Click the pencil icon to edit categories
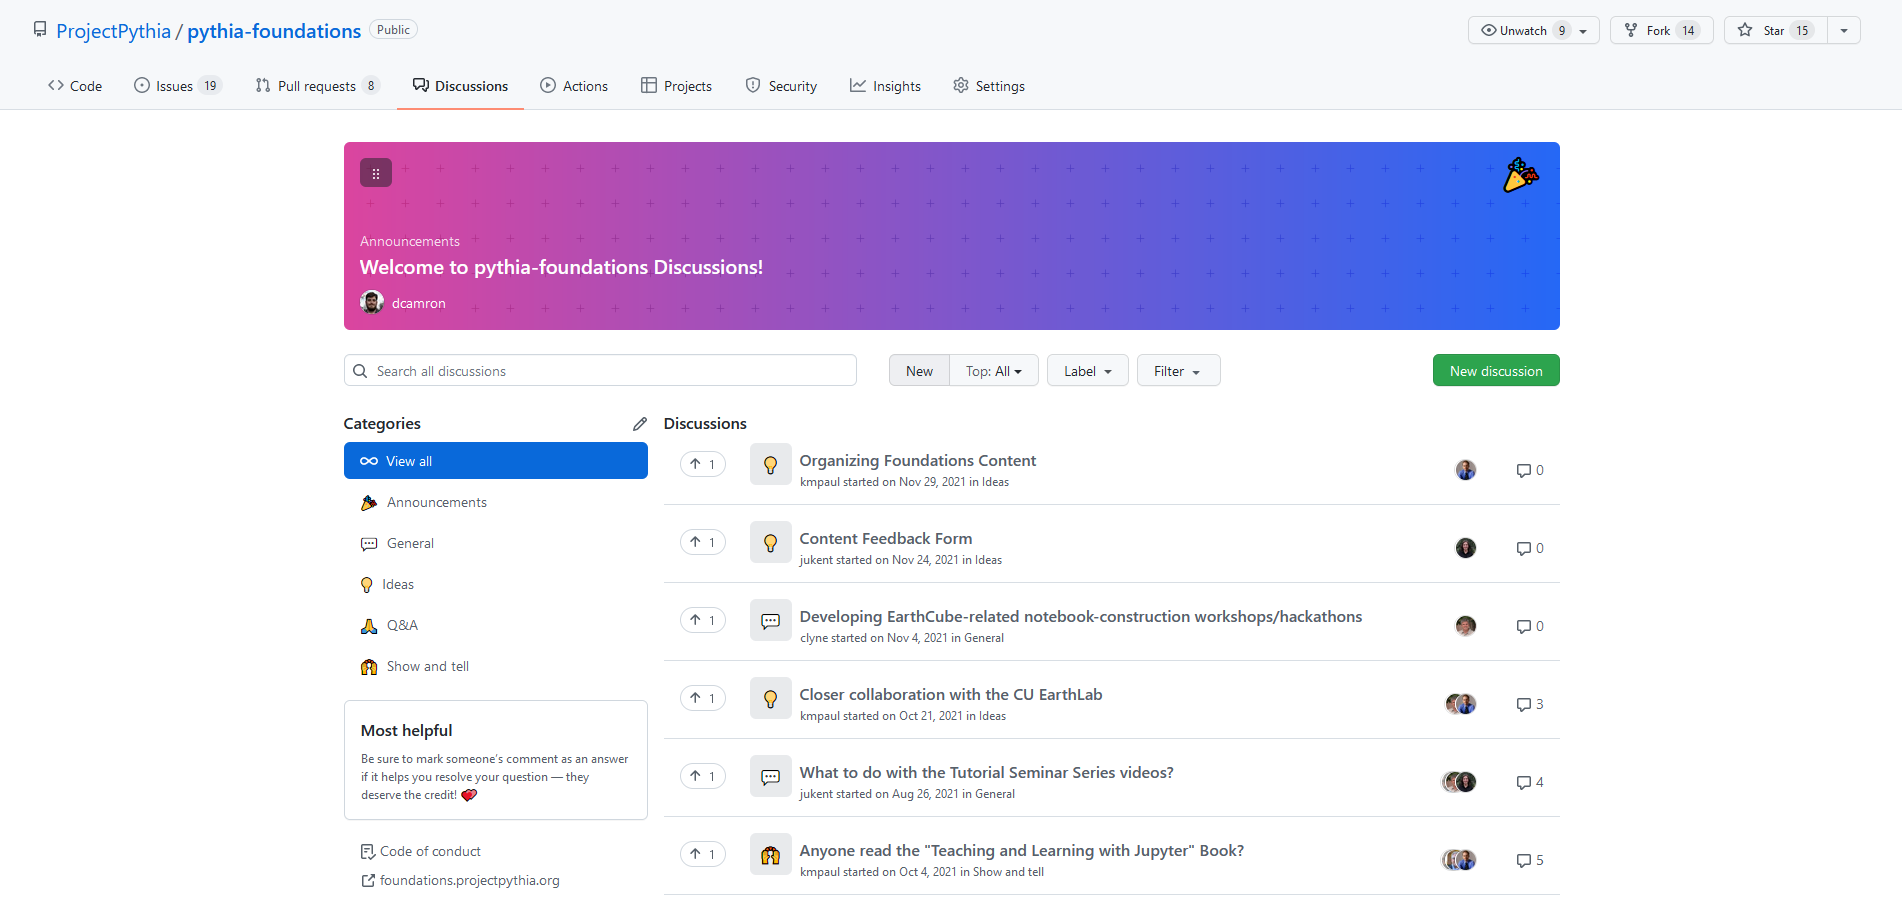This screenshot has width=1902, height=904. 639,424
